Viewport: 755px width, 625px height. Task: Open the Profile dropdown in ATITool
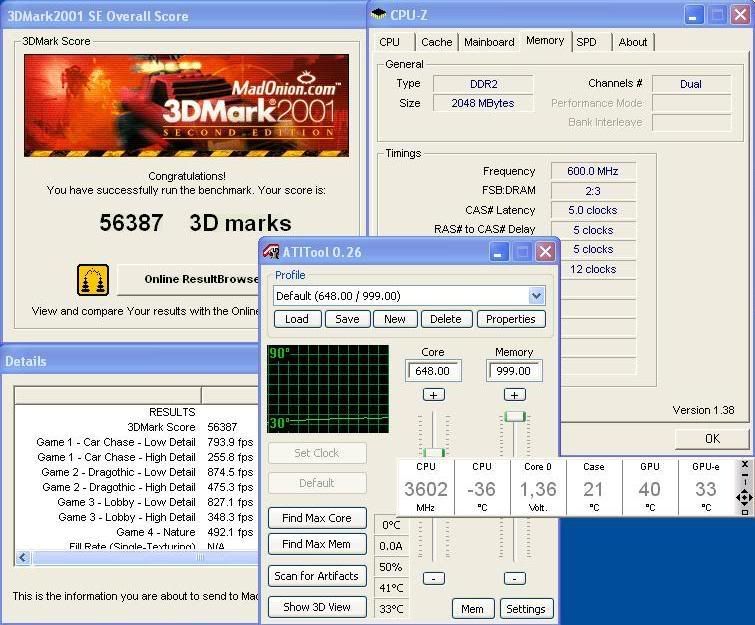(536, 296)
